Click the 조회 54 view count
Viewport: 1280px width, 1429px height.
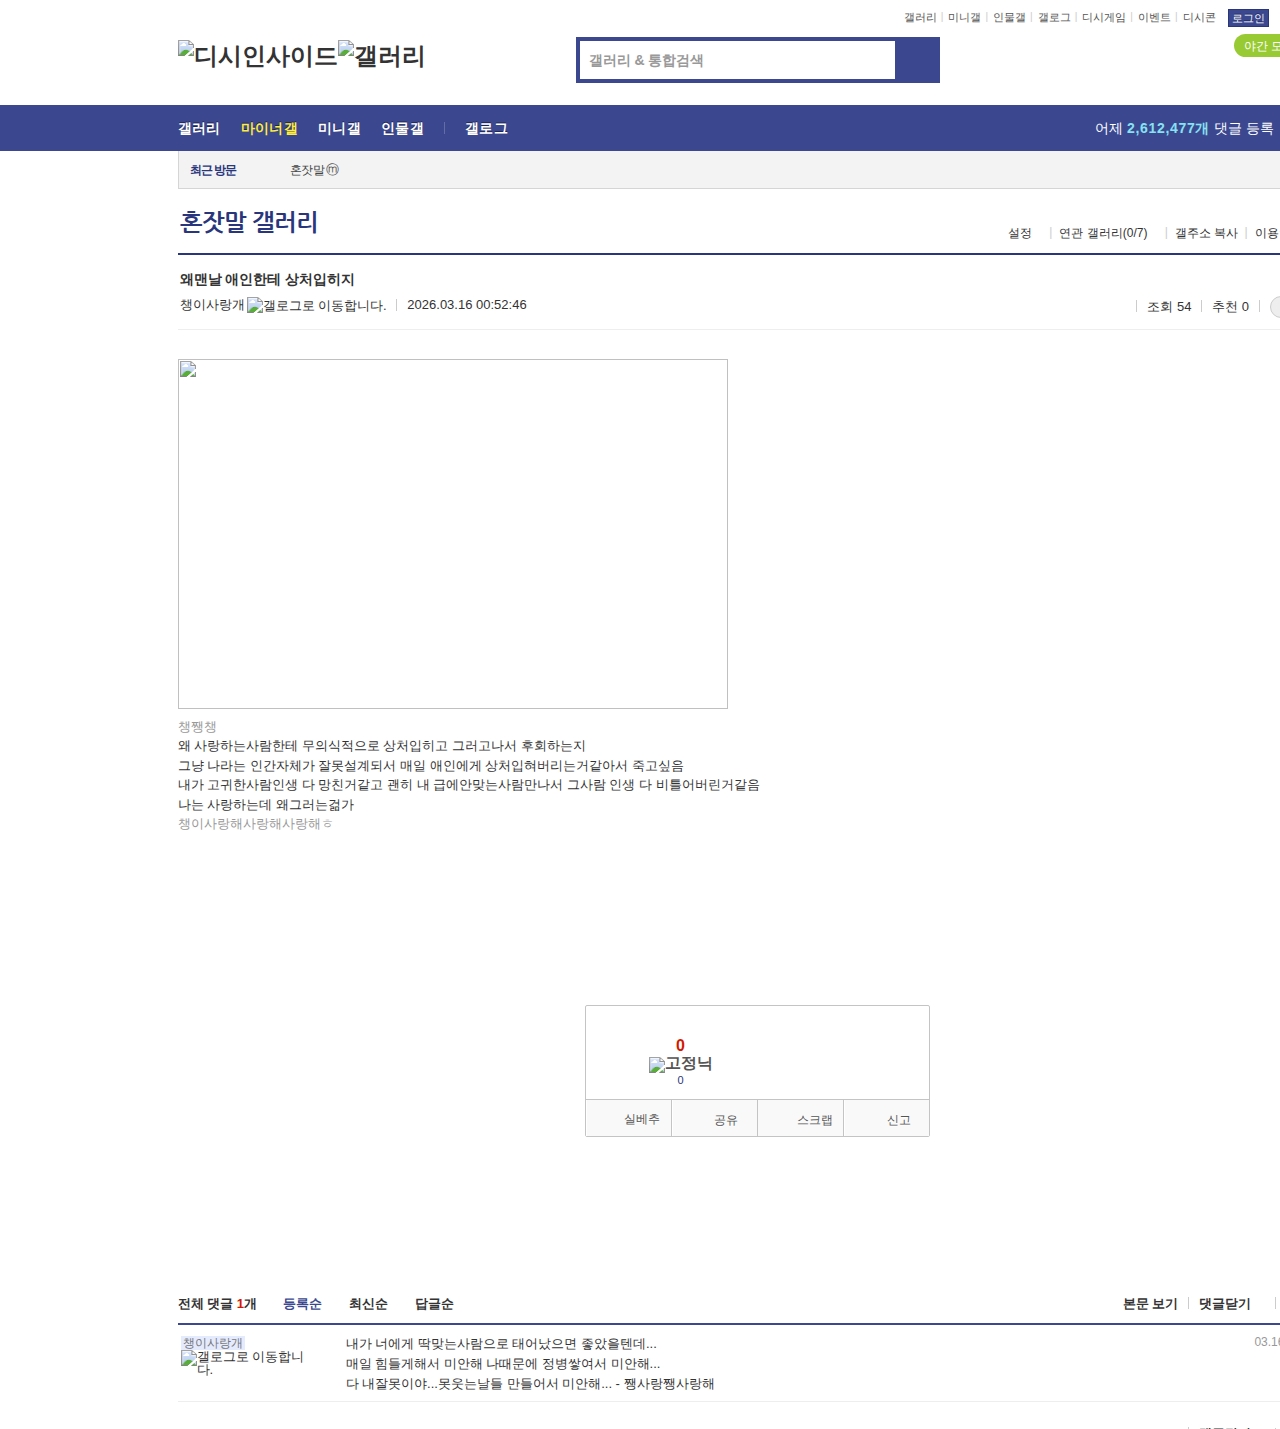[1169, 307]
